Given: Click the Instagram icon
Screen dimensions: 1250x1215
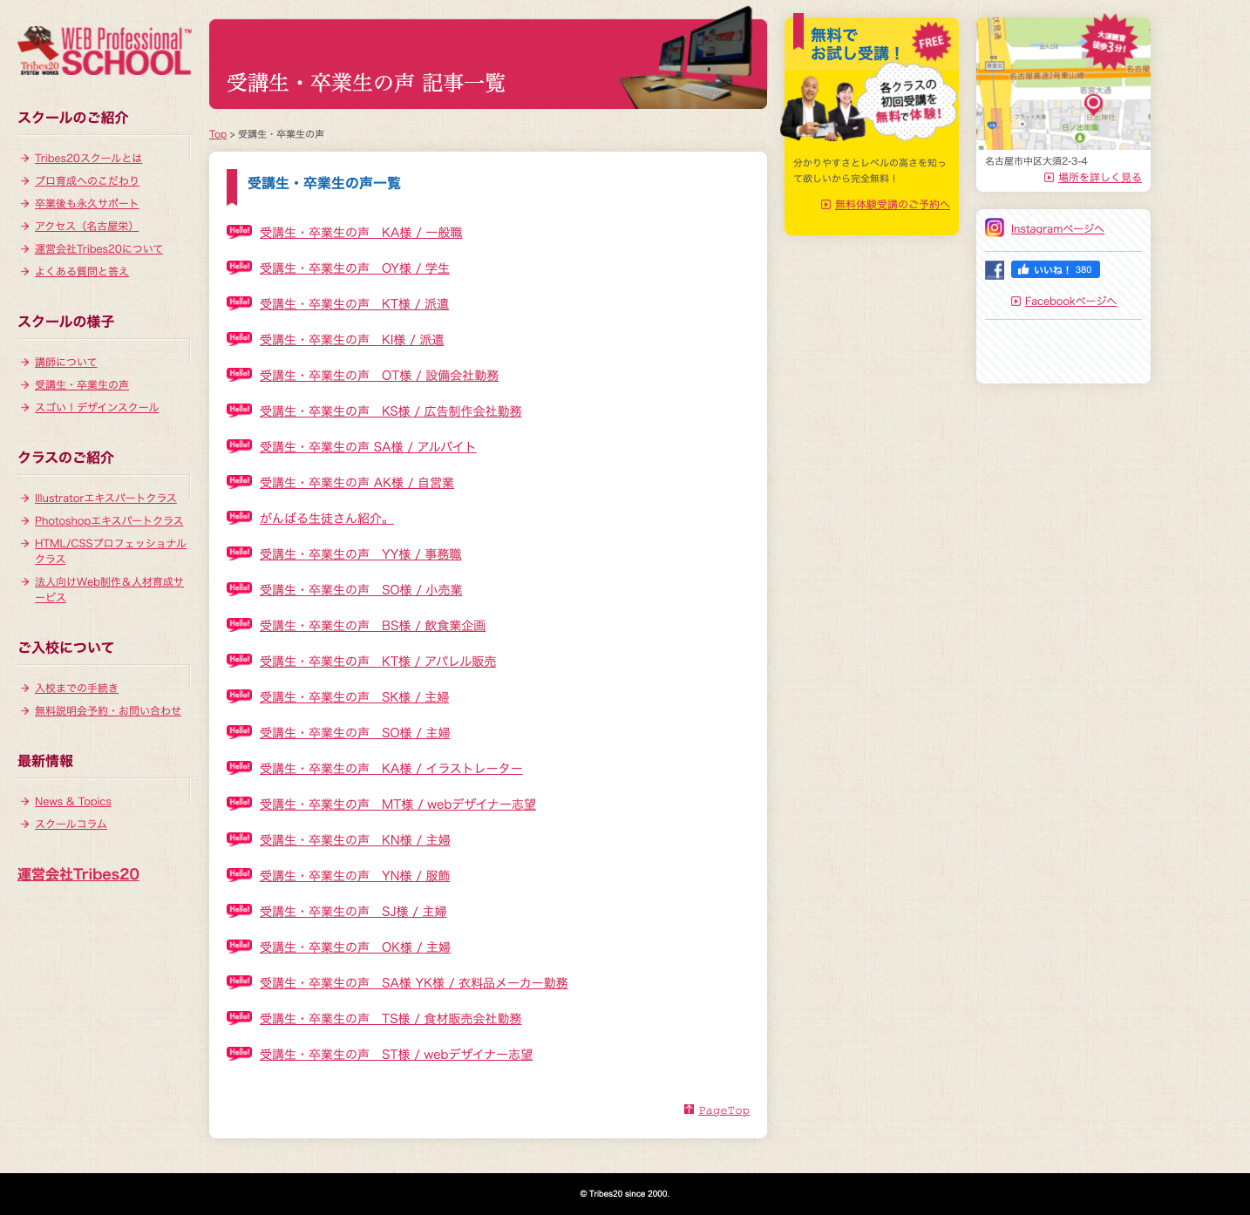Looking at the screenshot, I should 994,228.
